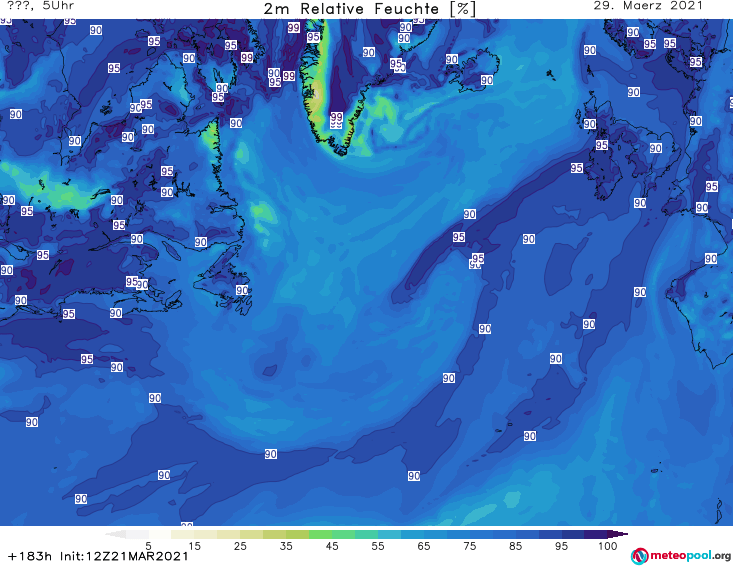This screenshot has width=733, height=566.
Task: Click the meteopool.org logo
Action: pyautogui.click(x=681, y=556)
